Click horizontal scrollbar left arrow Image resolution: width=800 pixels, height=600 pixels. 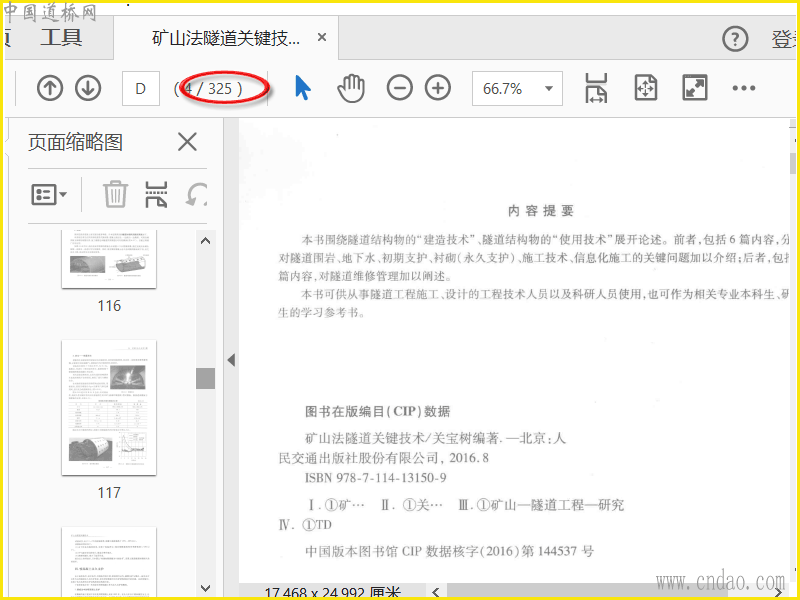point(435,592)
